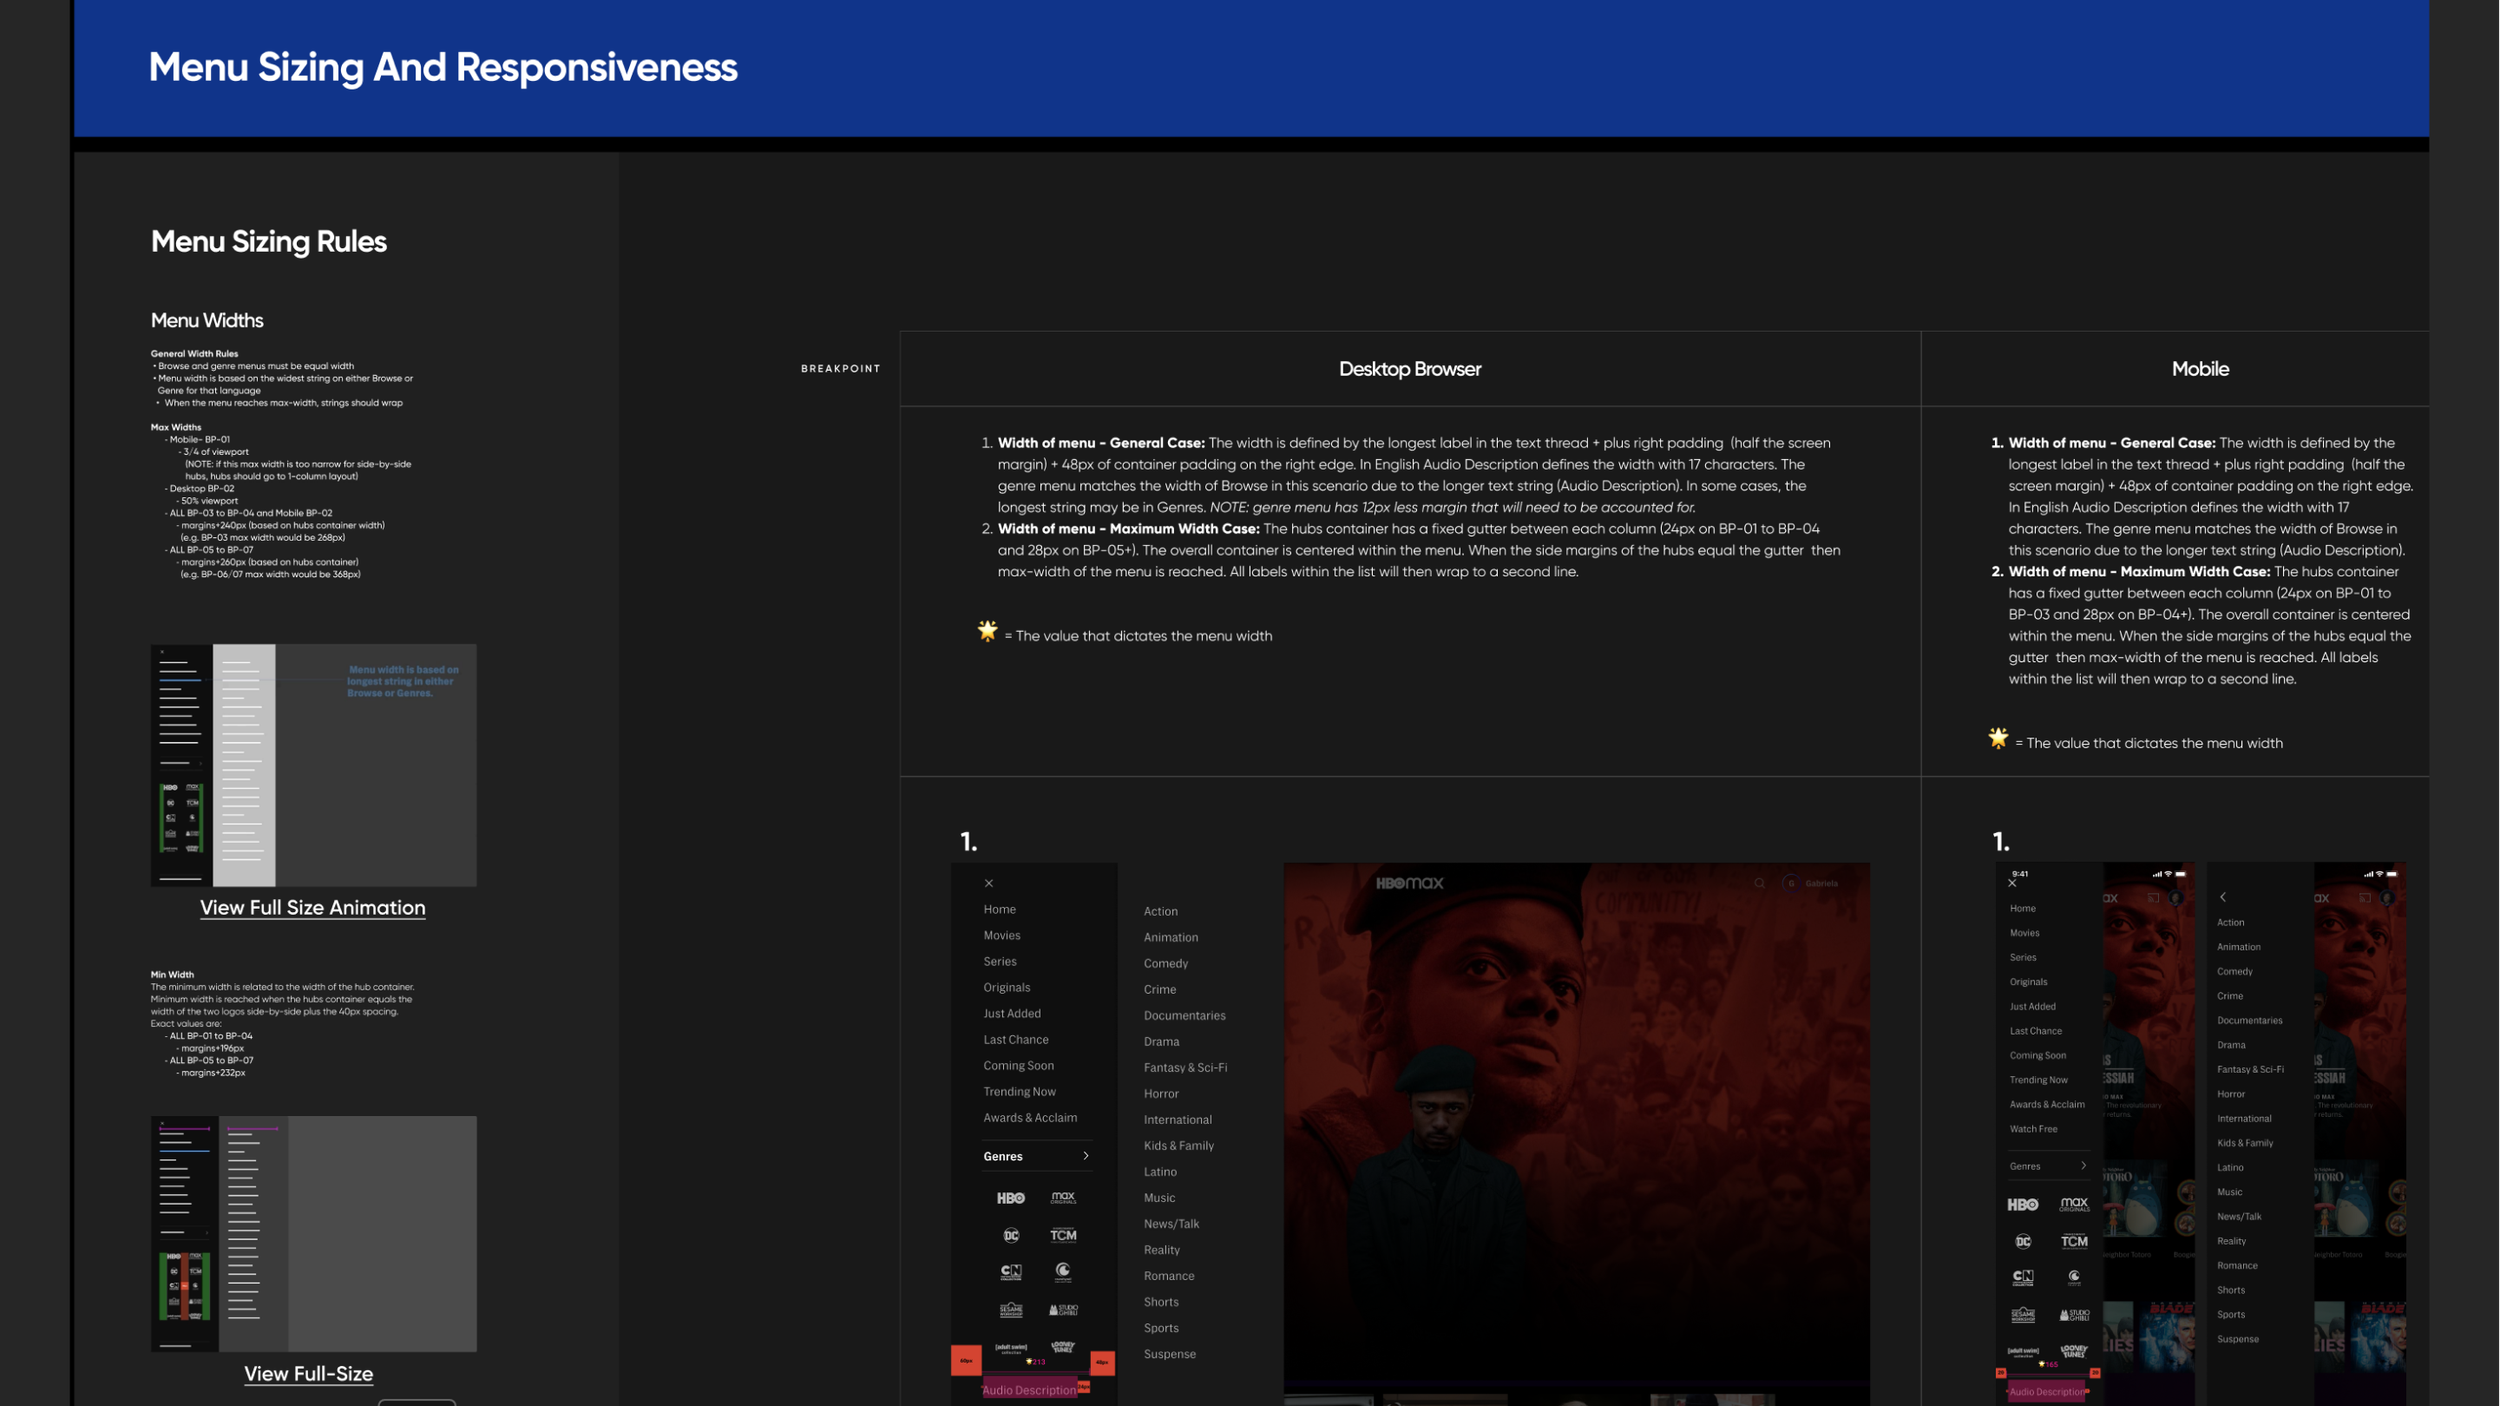2500x1406 pixels.
Task: Click the Studio Ghibli logo in desktop menu
Action: [1063, 1309]
